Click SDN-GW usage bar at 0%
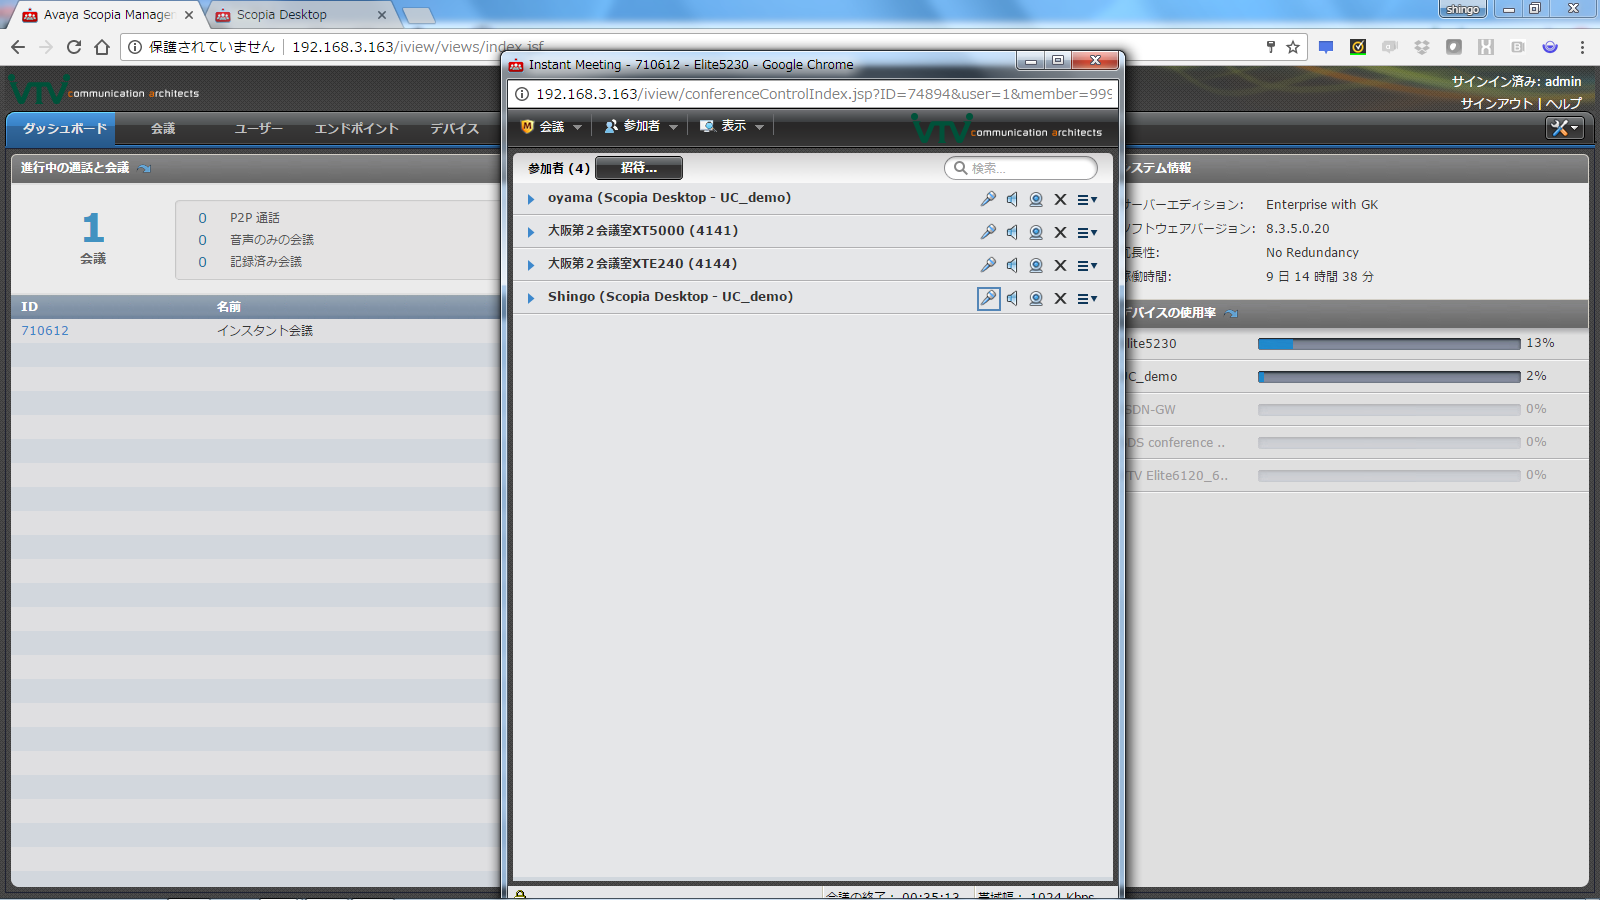 (x=1388, y=410)
